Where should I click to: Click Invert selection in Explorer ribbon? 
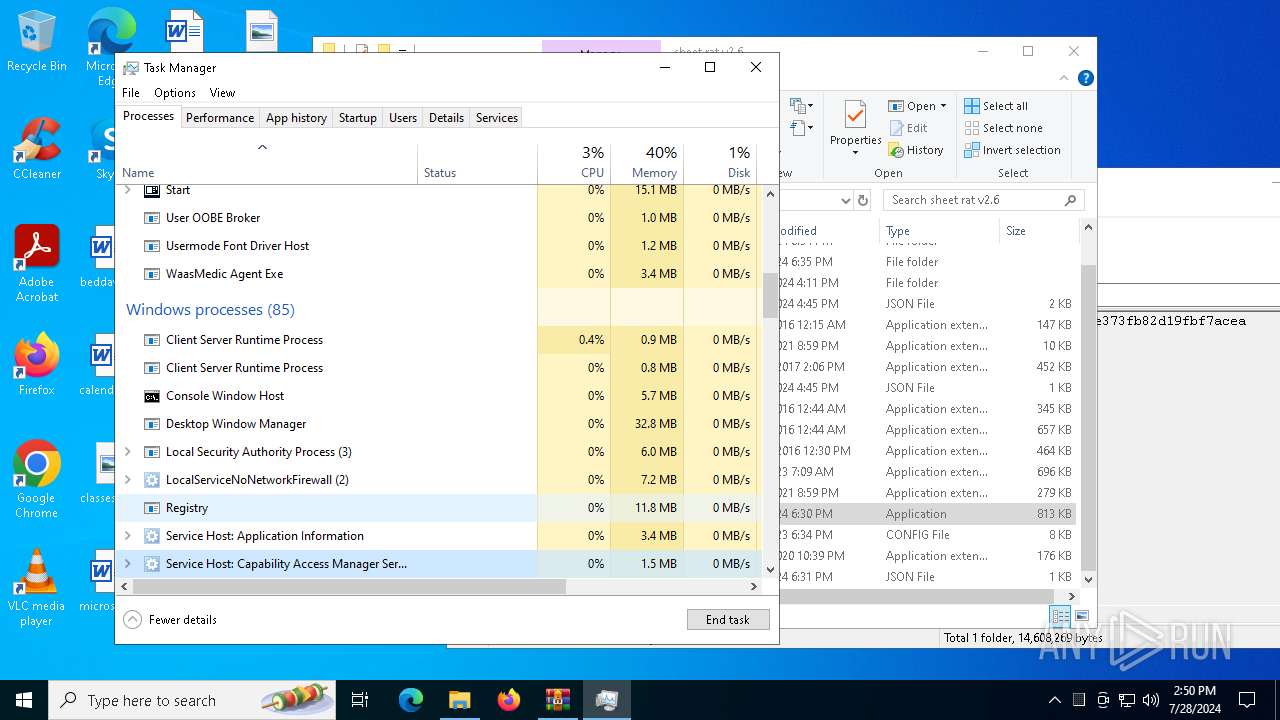tap(1012, 150)
